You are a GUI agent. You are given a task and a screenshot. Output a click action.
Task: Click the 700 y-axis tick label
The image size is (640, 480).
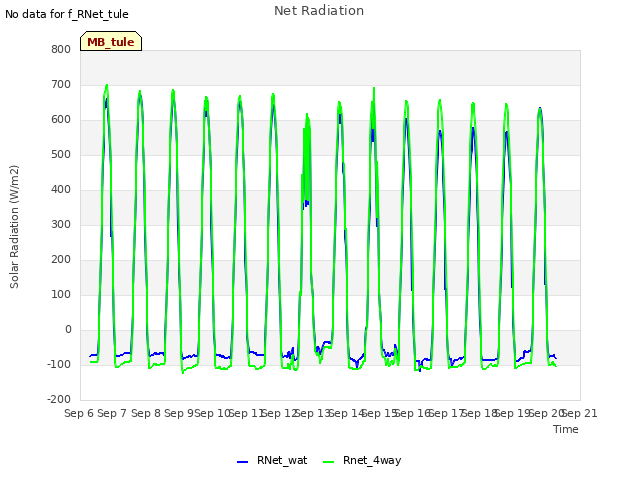point(61,84)
